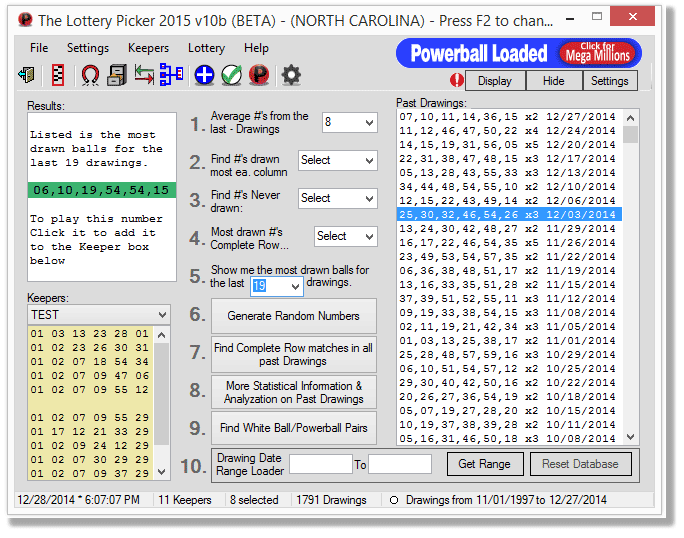Select the drawing dated 11/08/2014
This screenshot has height=538, width=684.
click(x=509, y=312)
